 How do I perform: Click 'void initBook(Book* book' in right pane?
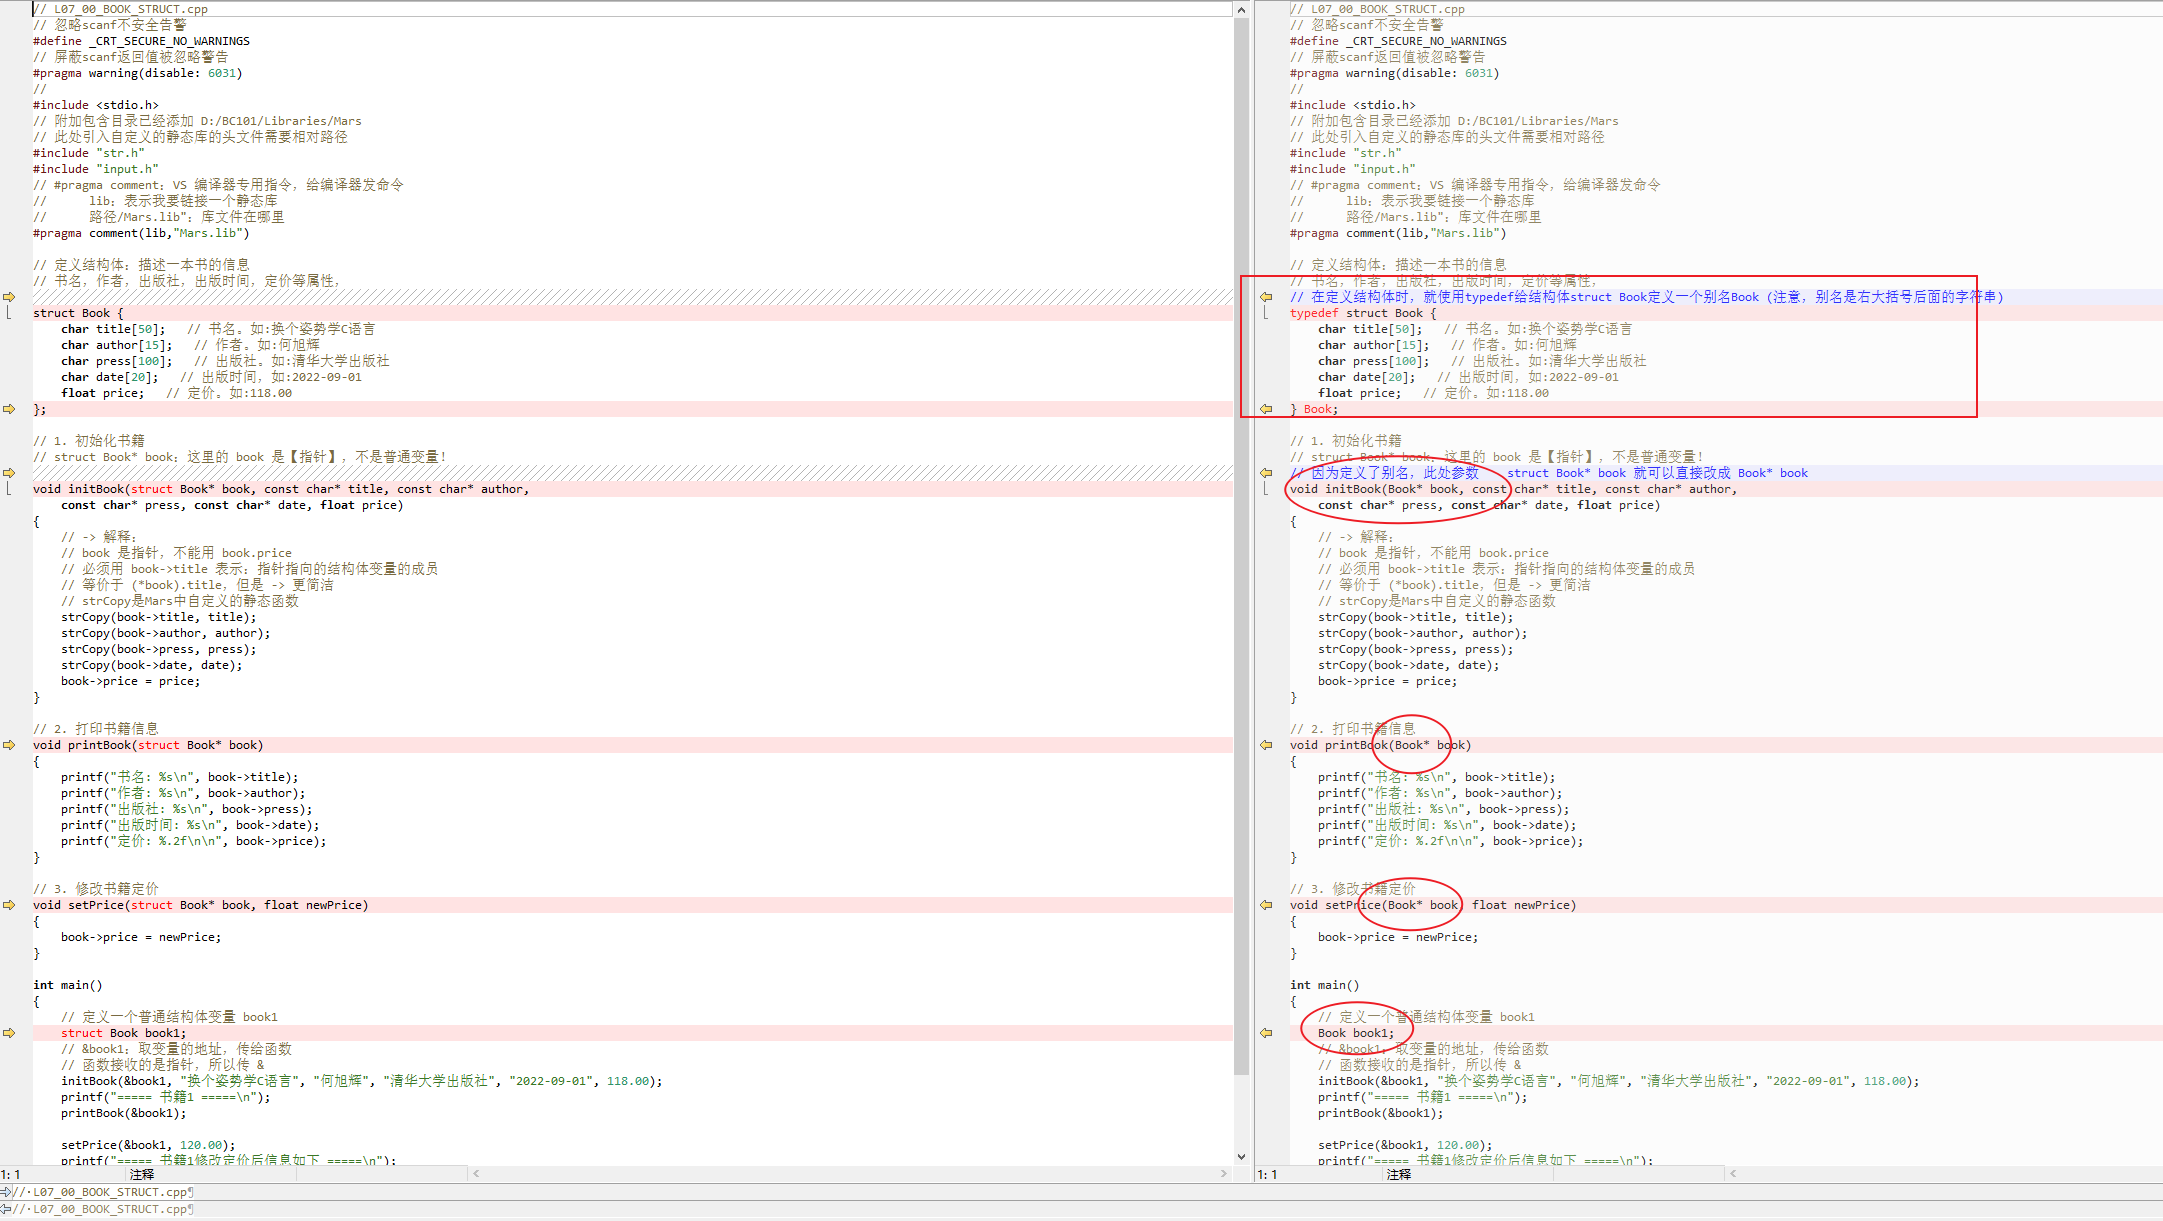[x=1376, y=489]
